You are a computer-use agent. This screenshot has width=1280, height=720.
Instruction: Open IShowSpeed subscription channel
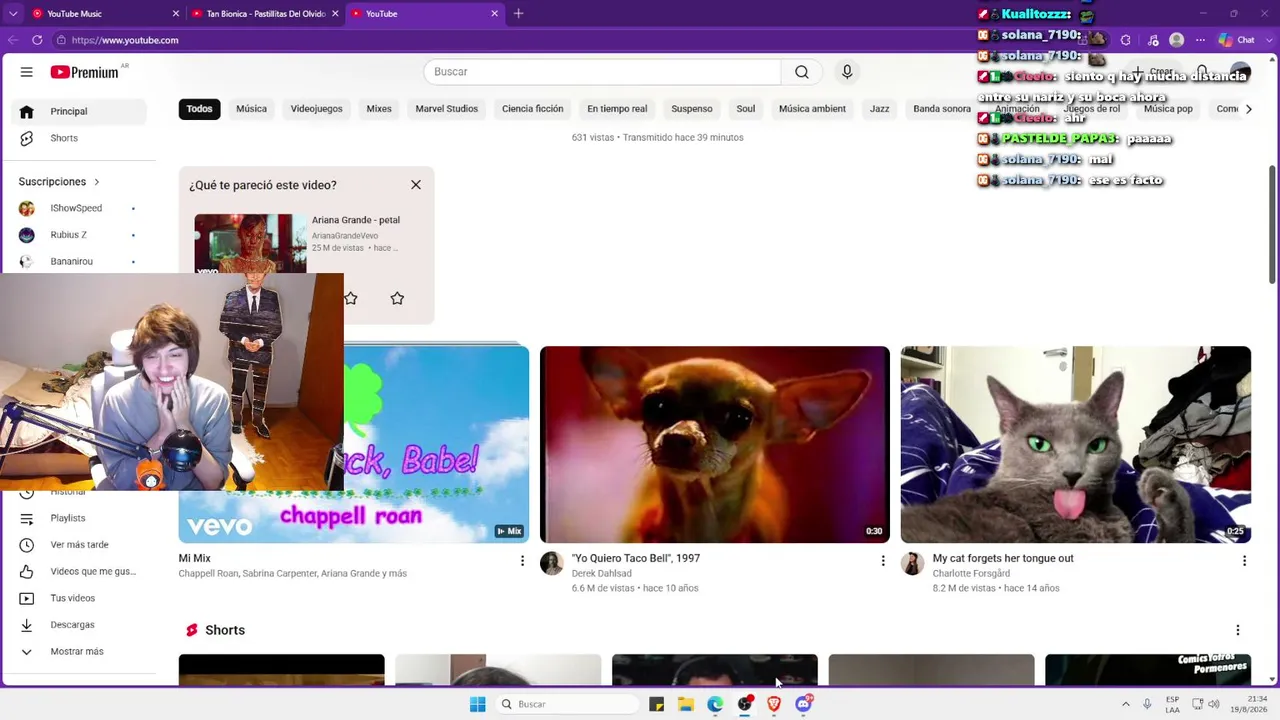(80, 208)
